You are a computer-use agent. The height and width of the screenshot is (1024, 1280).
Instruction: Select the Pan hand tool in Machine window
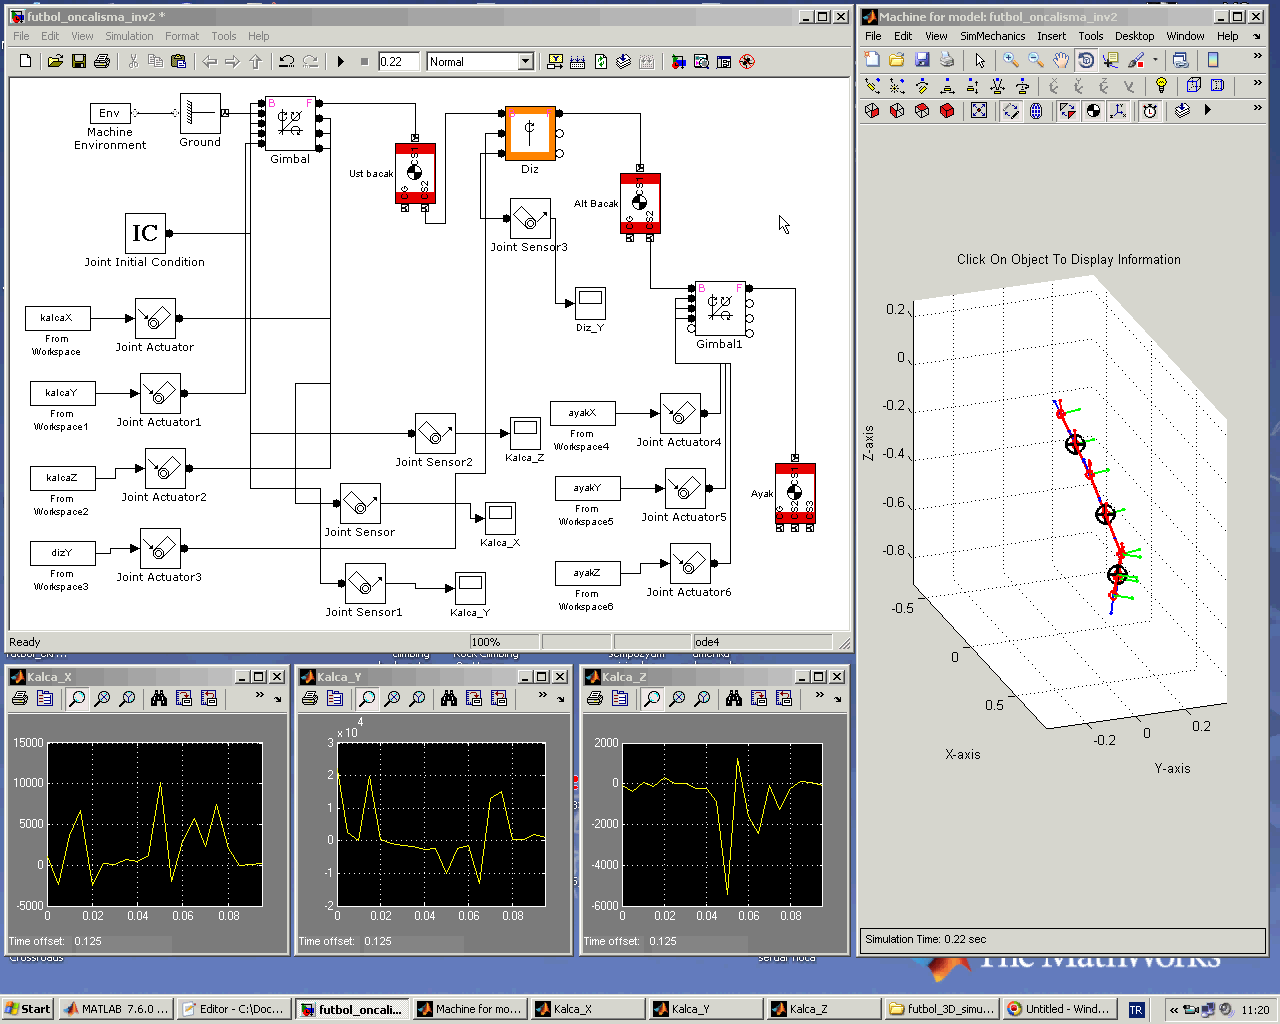point(1060,60)
